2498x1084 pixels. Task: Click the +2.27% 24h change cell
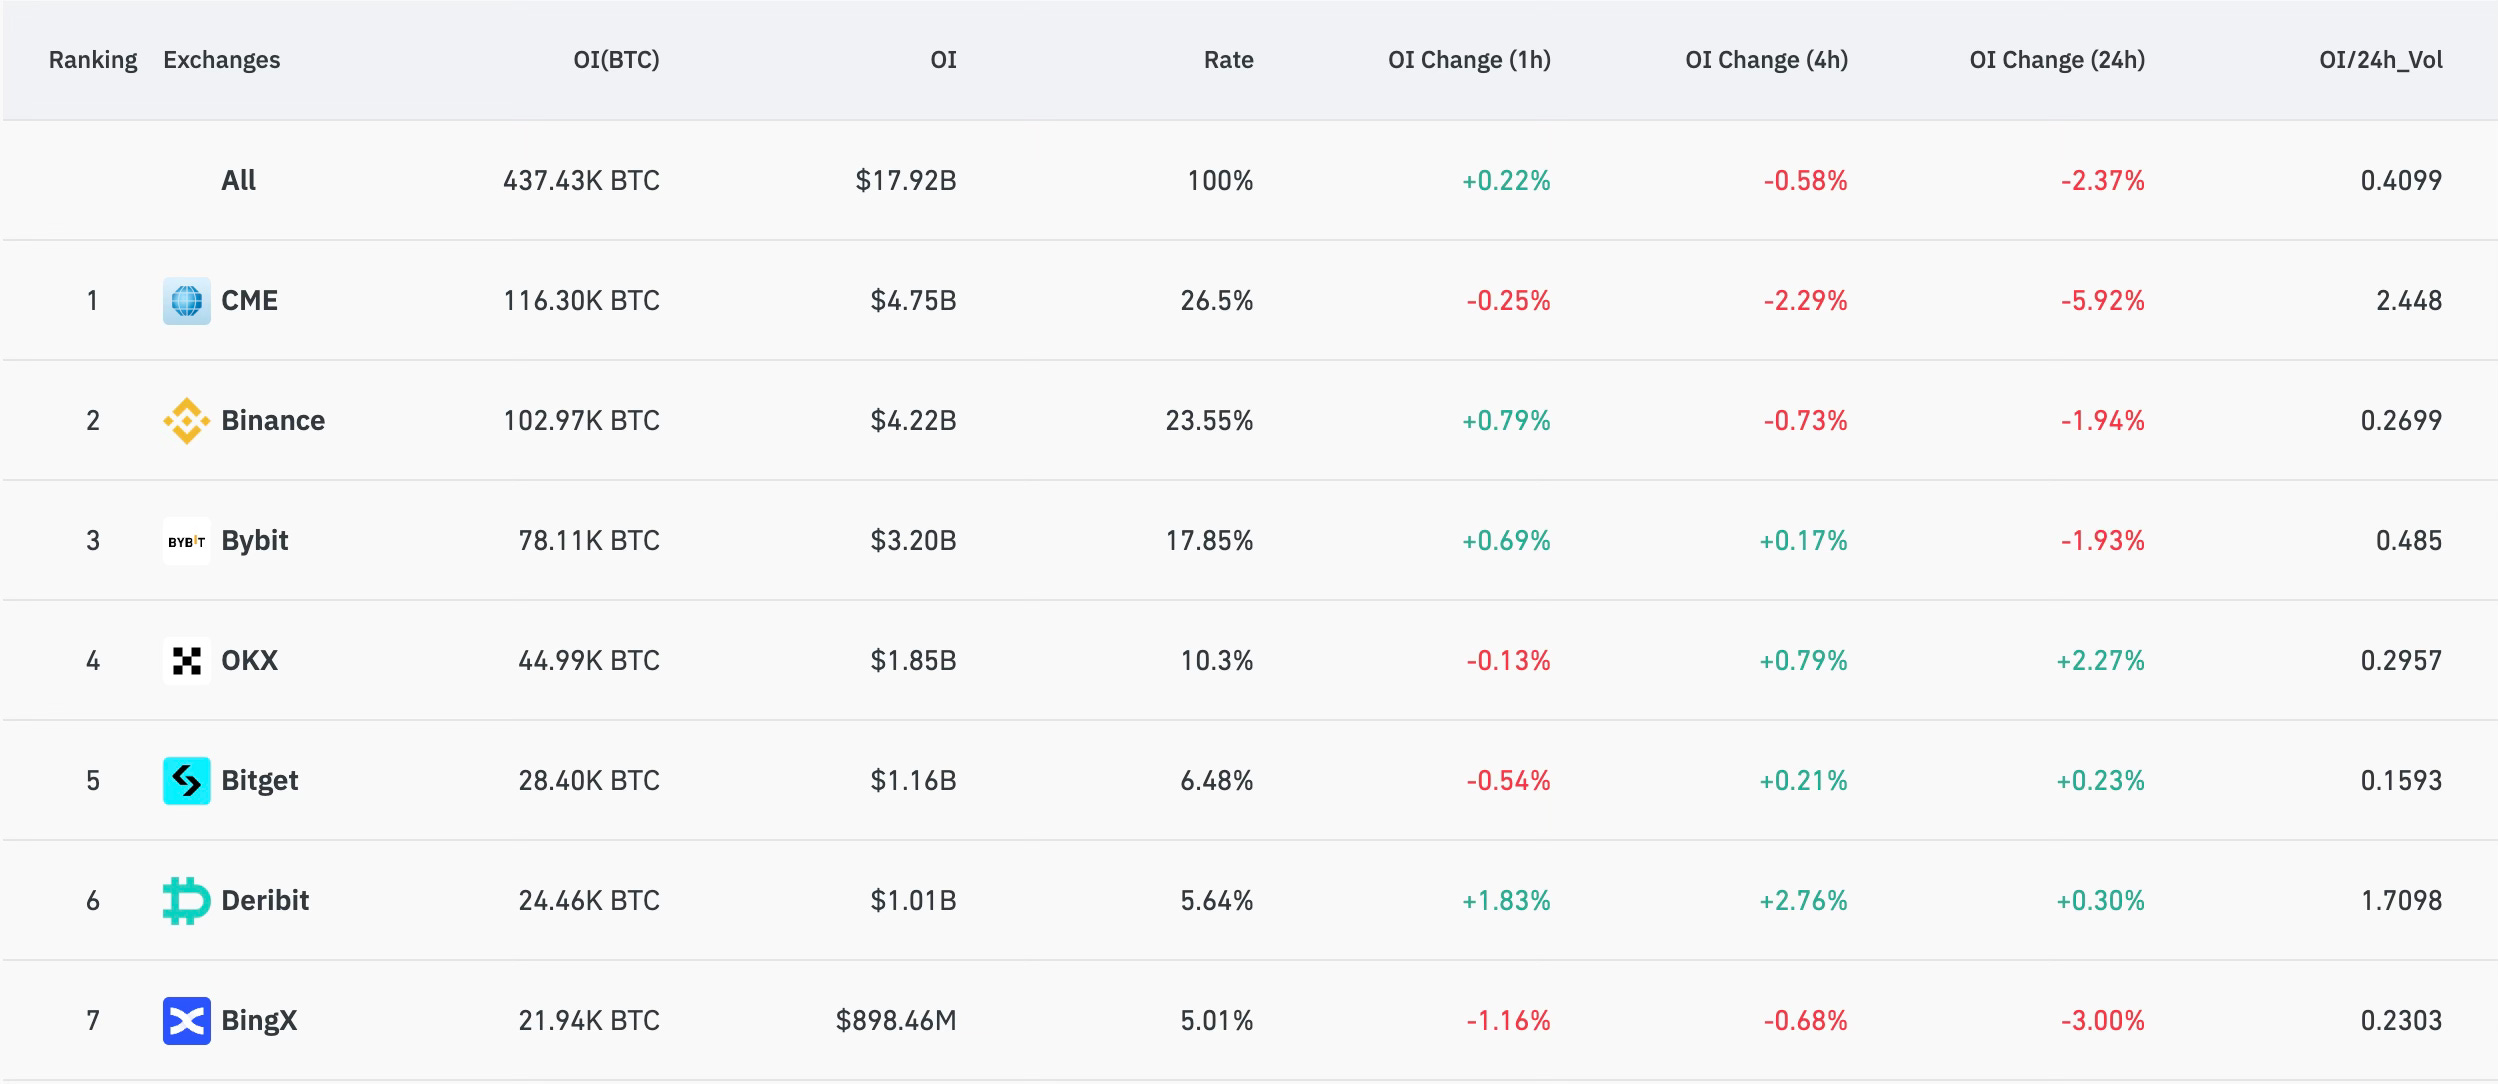point(2100,661)
